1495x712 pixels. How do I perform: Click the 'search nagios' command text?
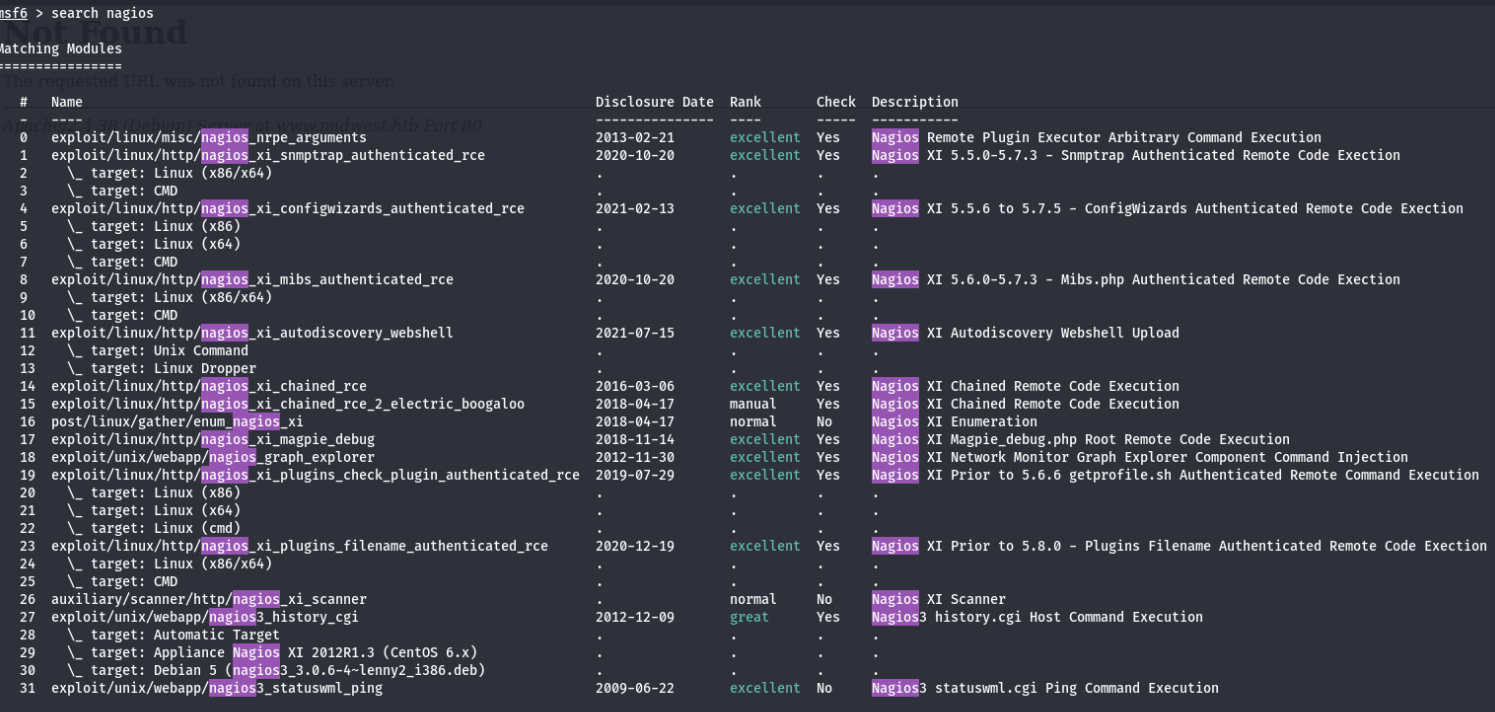pos(103,13)
